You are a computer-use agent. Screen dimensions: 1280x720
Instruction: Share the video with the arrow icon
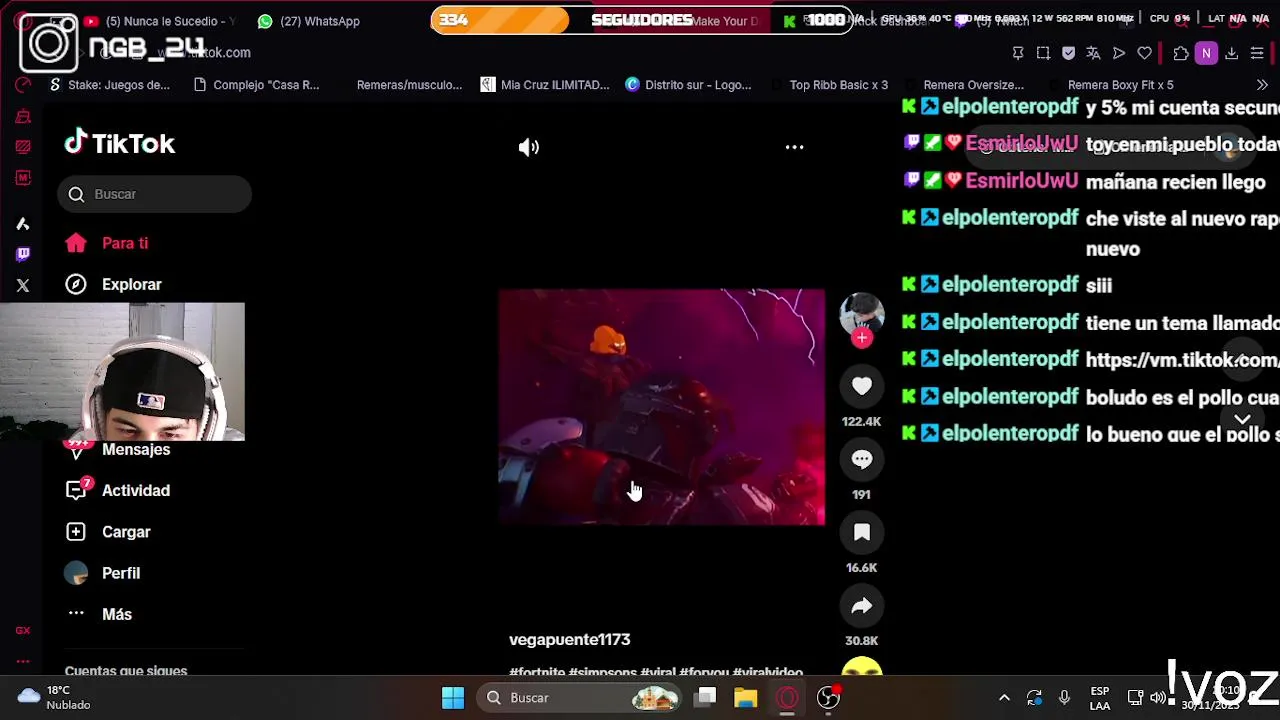click(x=861, y=605)
